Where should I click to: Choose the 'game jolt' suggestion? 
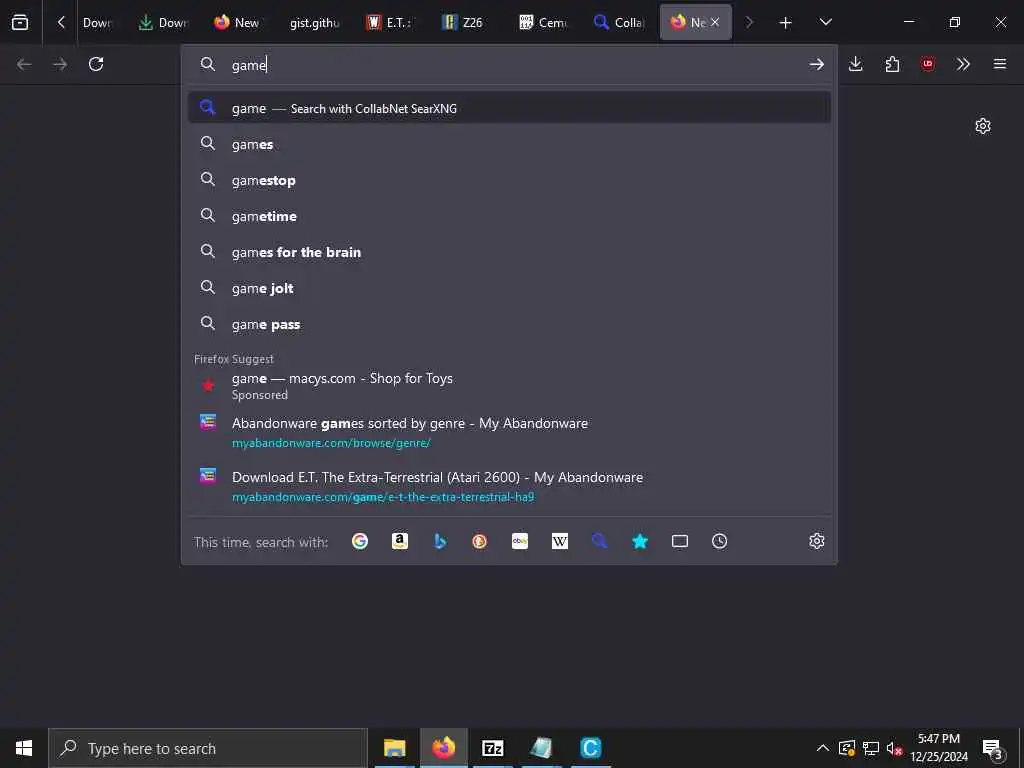click(x=509, y=288)
